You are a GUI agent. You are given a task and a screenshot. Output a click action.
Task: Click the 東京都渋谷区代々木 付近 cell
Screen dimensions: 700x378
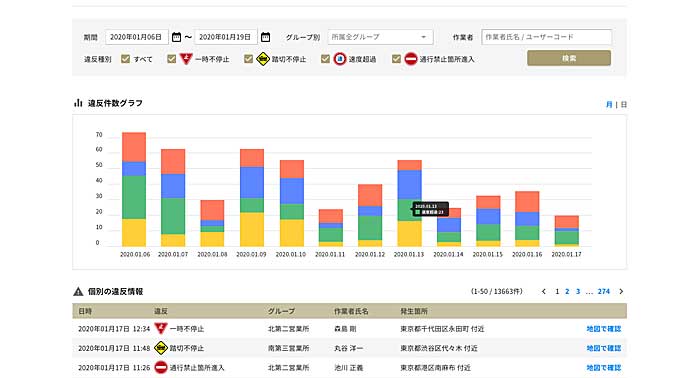click(x=439, y=348)
